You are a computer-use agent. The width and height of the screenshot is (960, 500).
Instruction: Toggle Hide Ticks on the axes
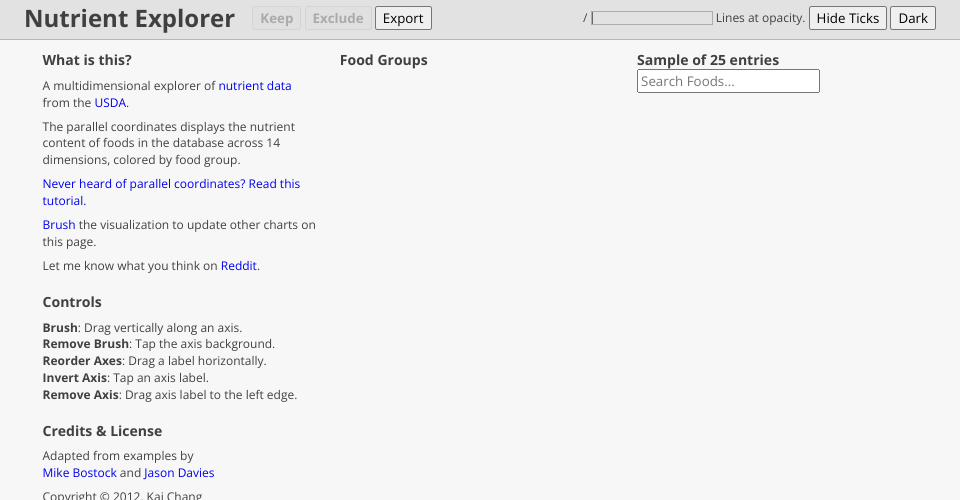(x=847, y=18)
